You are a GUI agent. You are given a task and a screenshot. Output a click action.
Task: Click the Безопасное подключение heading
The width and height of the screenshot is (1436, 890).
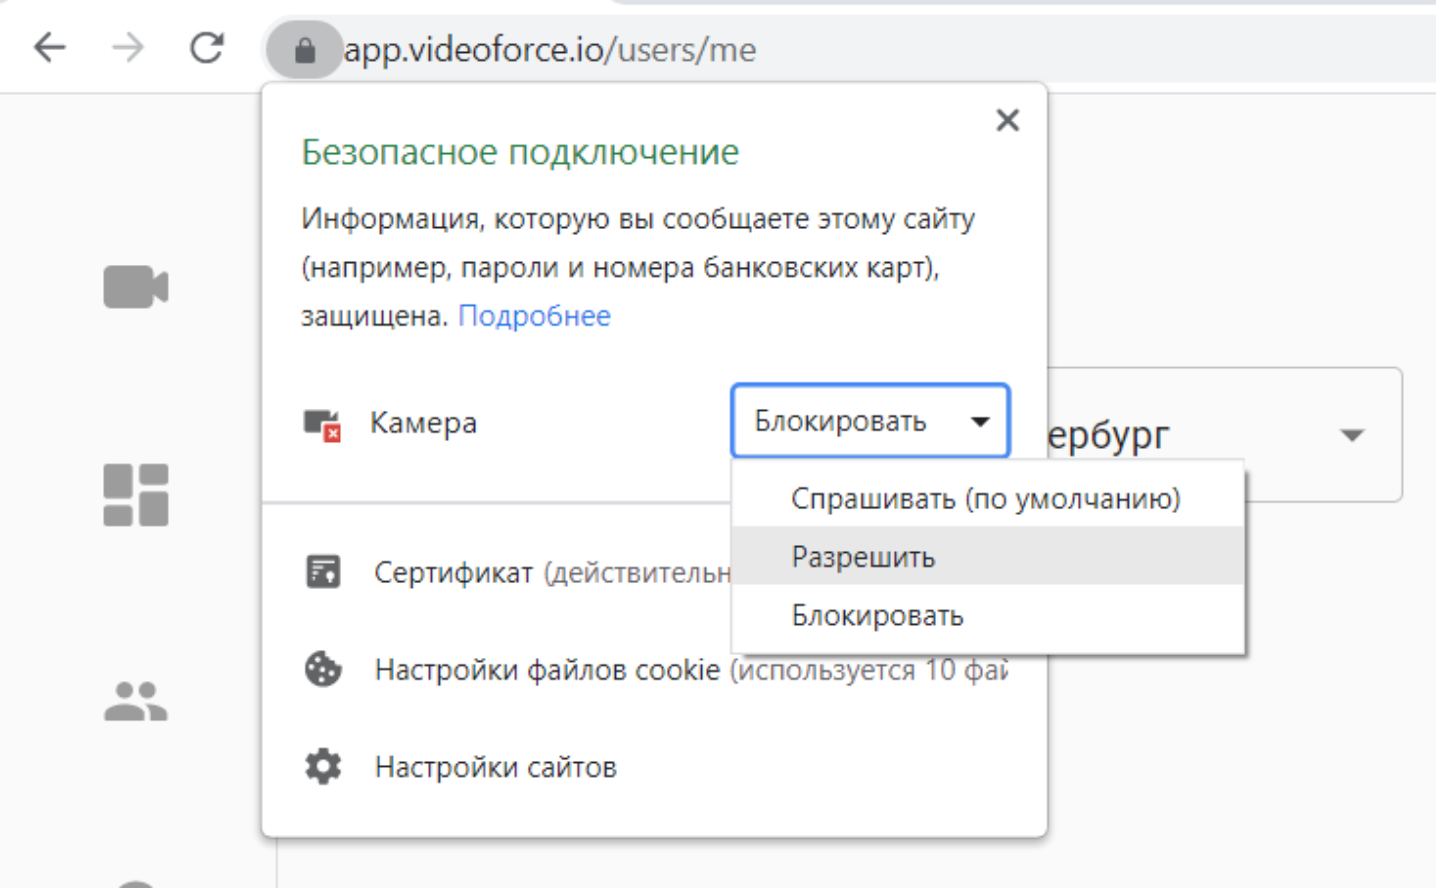[x=520, y=152]
